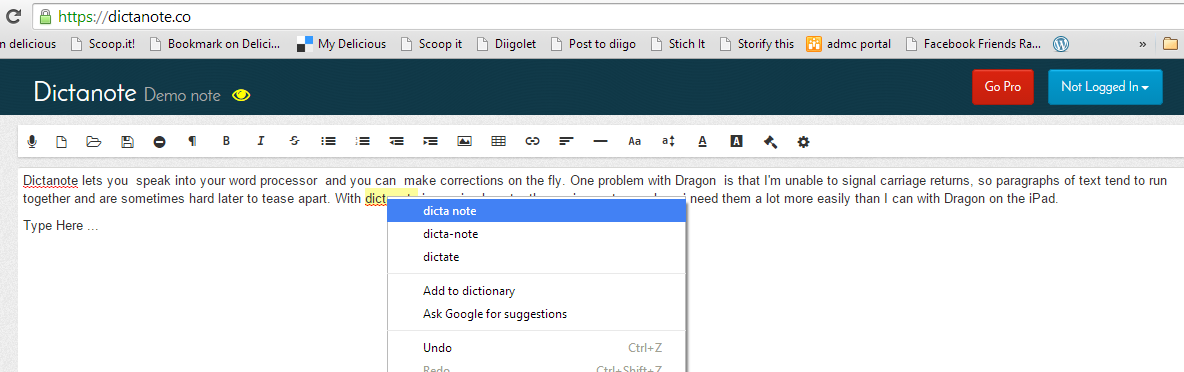This screenshot has width=1184, height=372.
Task: Choose the 'dictate' suggestion
Action: (537, 257)
